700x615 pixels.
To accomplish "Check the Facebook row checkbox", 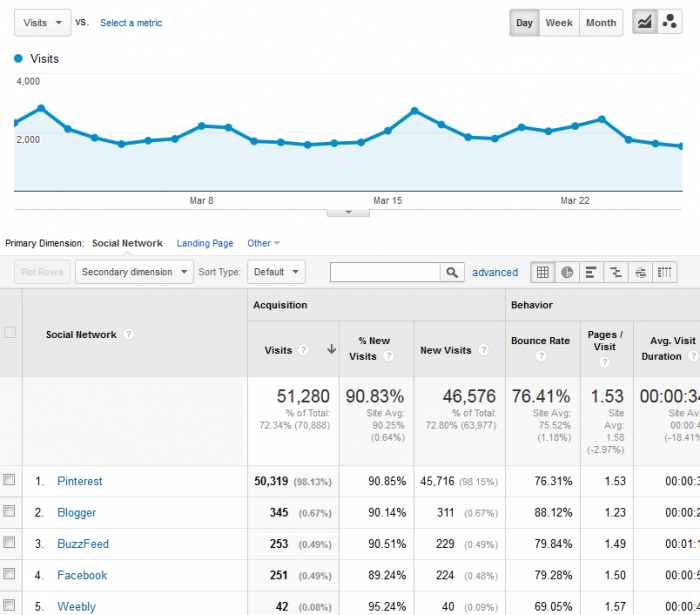I will (x=9, y=573).
